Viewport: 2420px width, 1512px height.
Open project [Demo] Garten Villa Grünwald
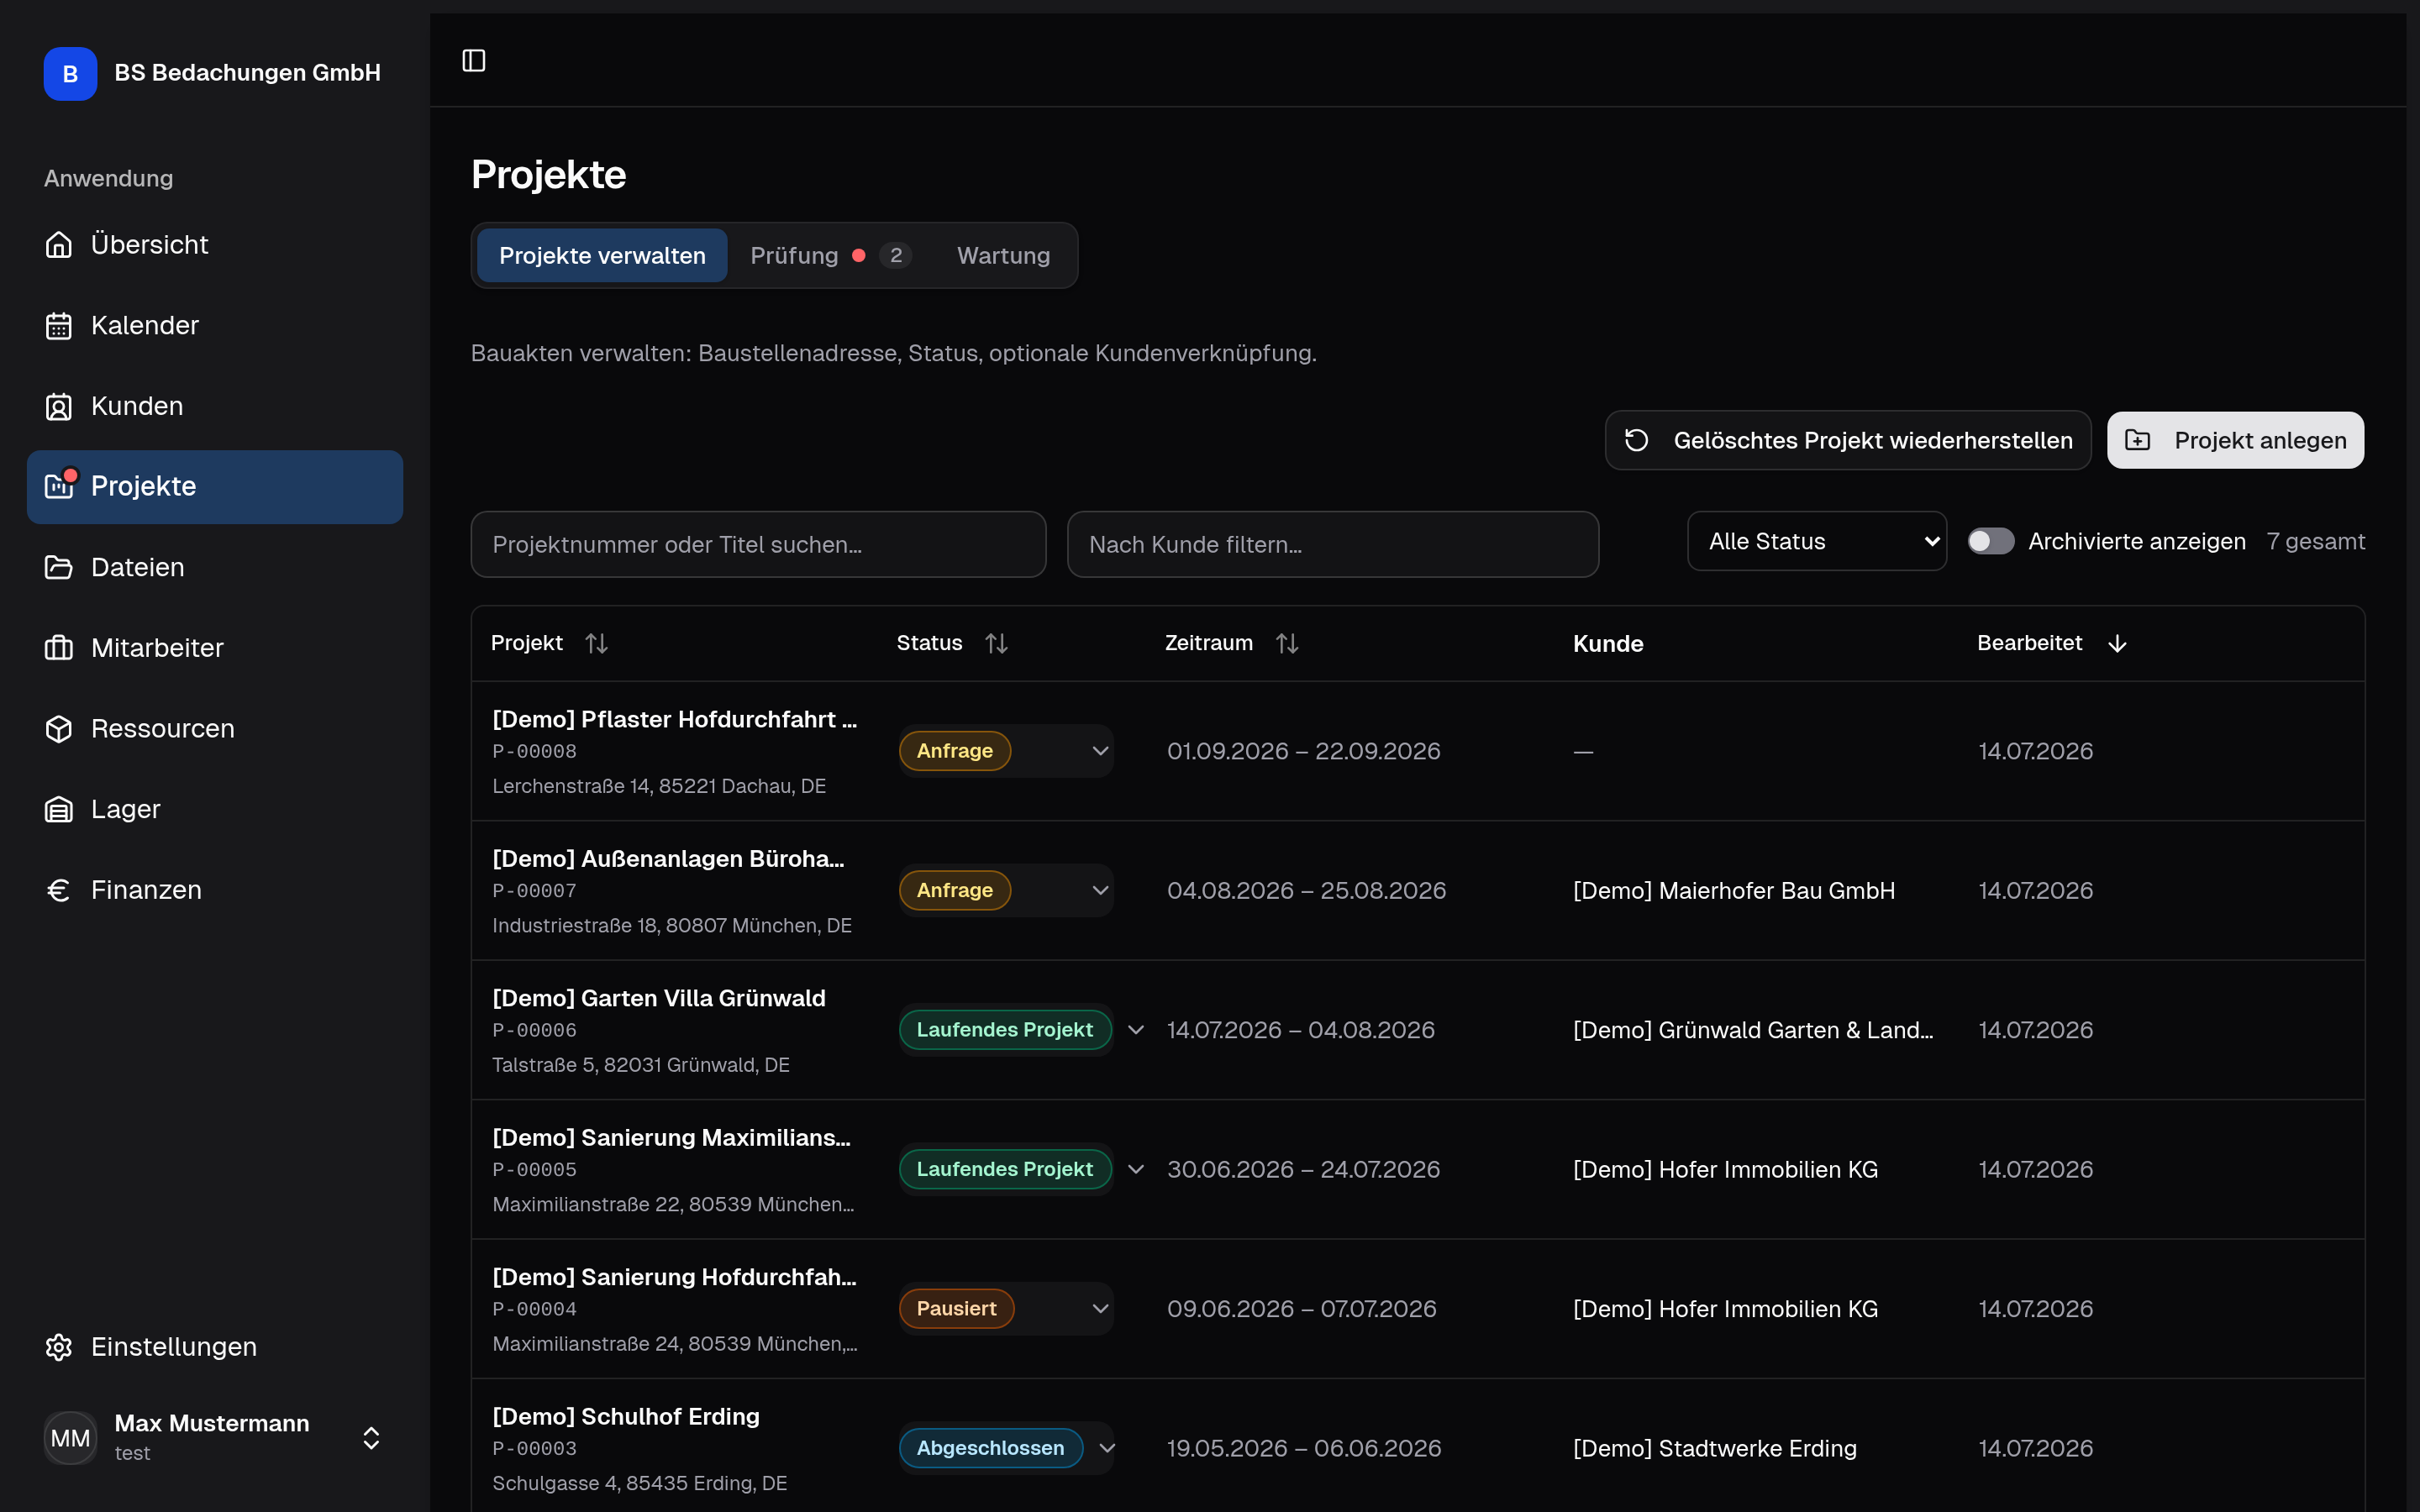click(659, 998)
